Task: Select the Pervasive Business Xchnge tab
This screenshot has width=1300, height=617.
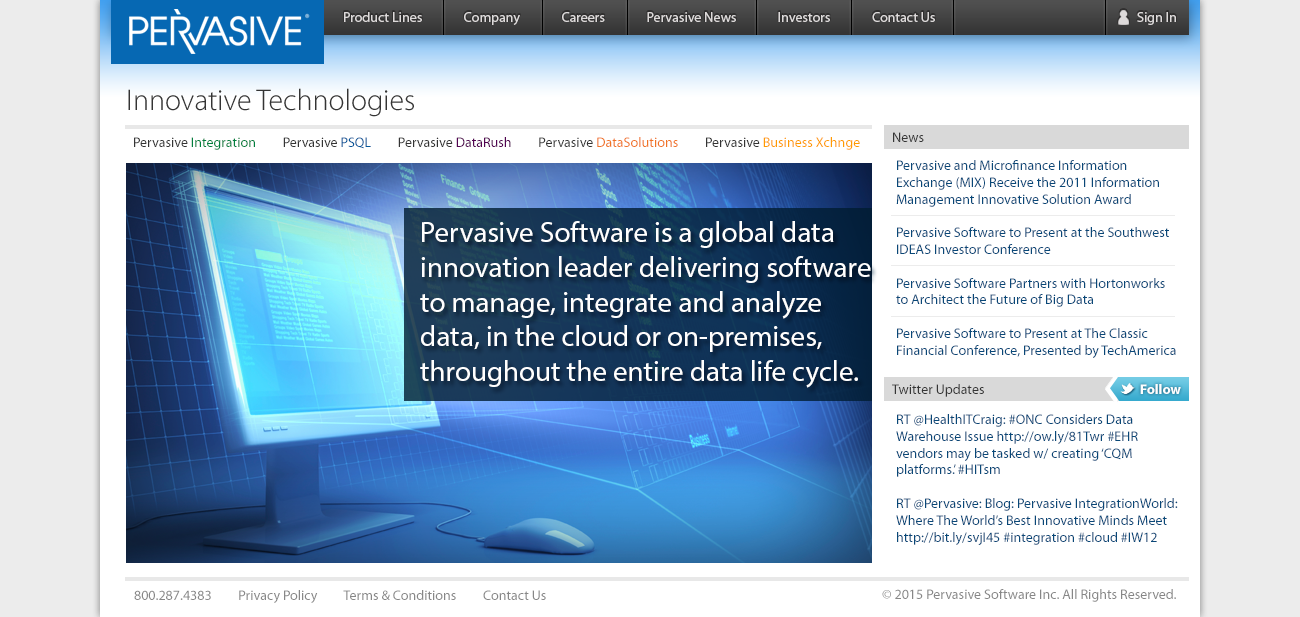Action: 782,143
